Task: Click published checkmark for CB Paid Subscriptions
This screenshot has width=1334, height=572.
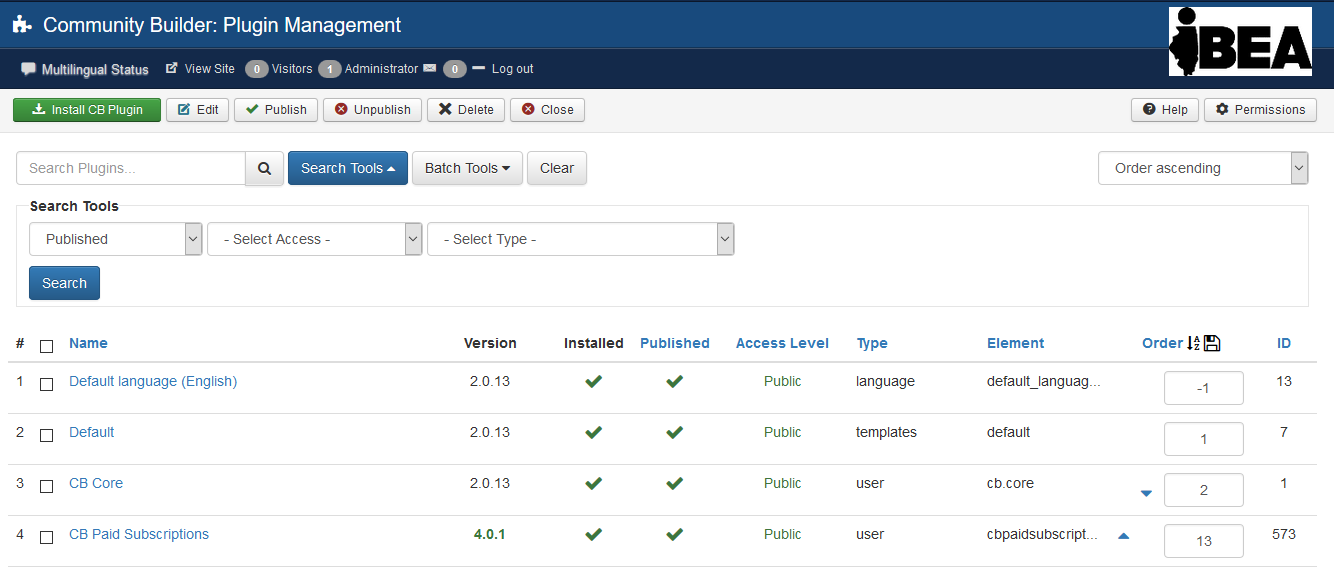Action: 675,534
